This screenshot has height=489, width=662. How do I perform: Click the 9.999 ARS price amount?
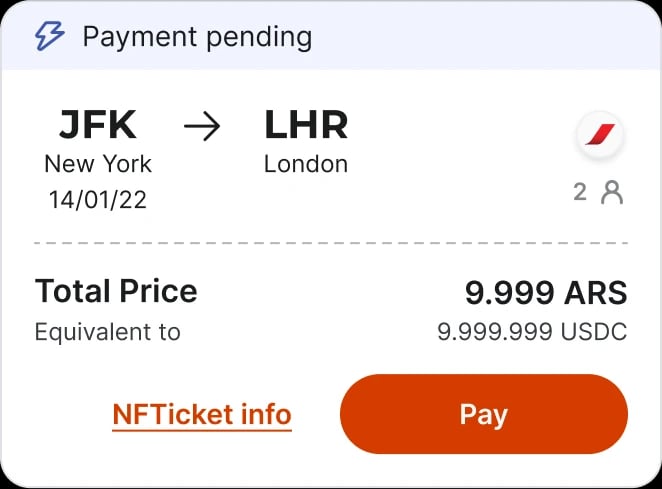tap(546, 292)
